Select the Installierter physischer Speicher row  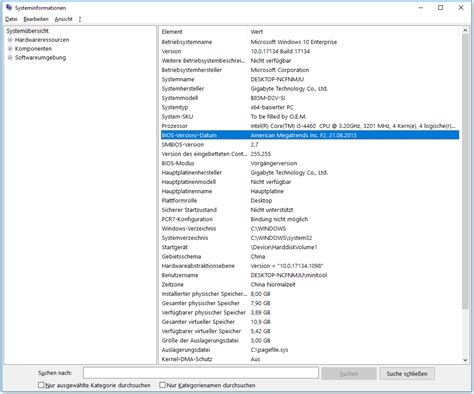pyautogui.click(x=310, y=294)
